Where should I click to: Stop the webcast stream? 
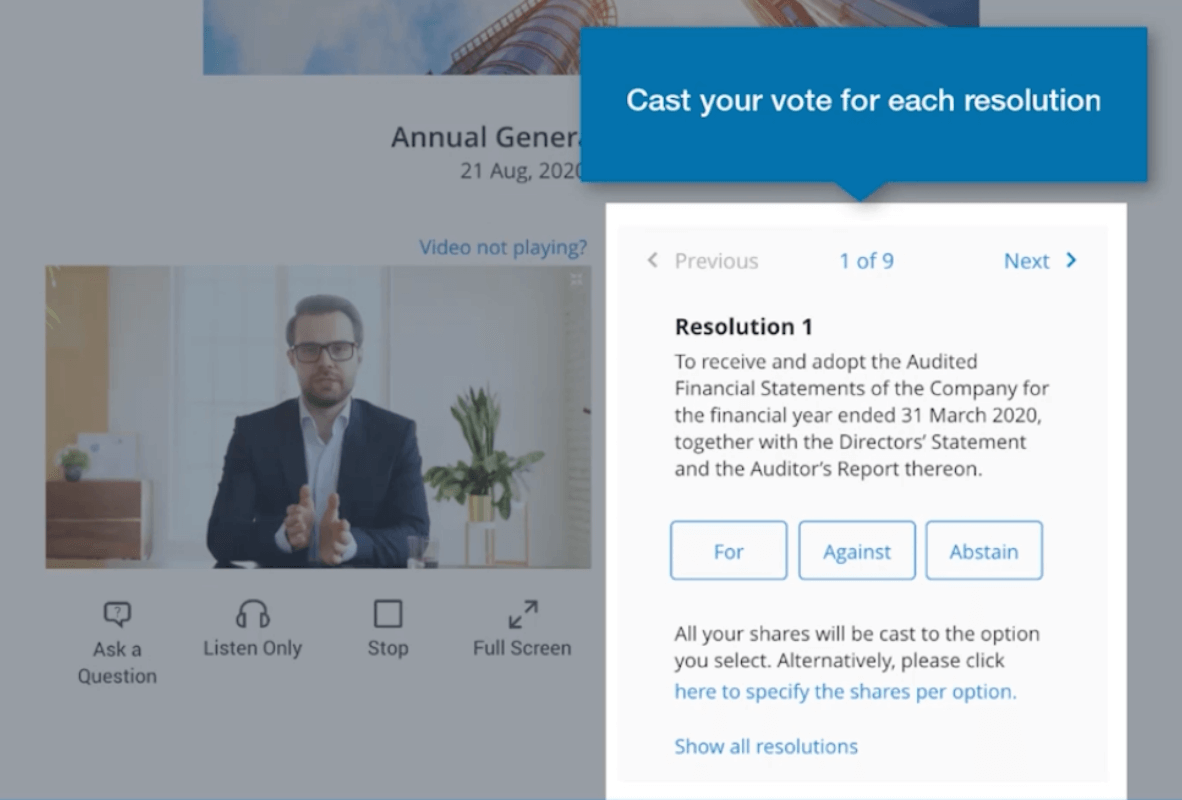(388, 628)
